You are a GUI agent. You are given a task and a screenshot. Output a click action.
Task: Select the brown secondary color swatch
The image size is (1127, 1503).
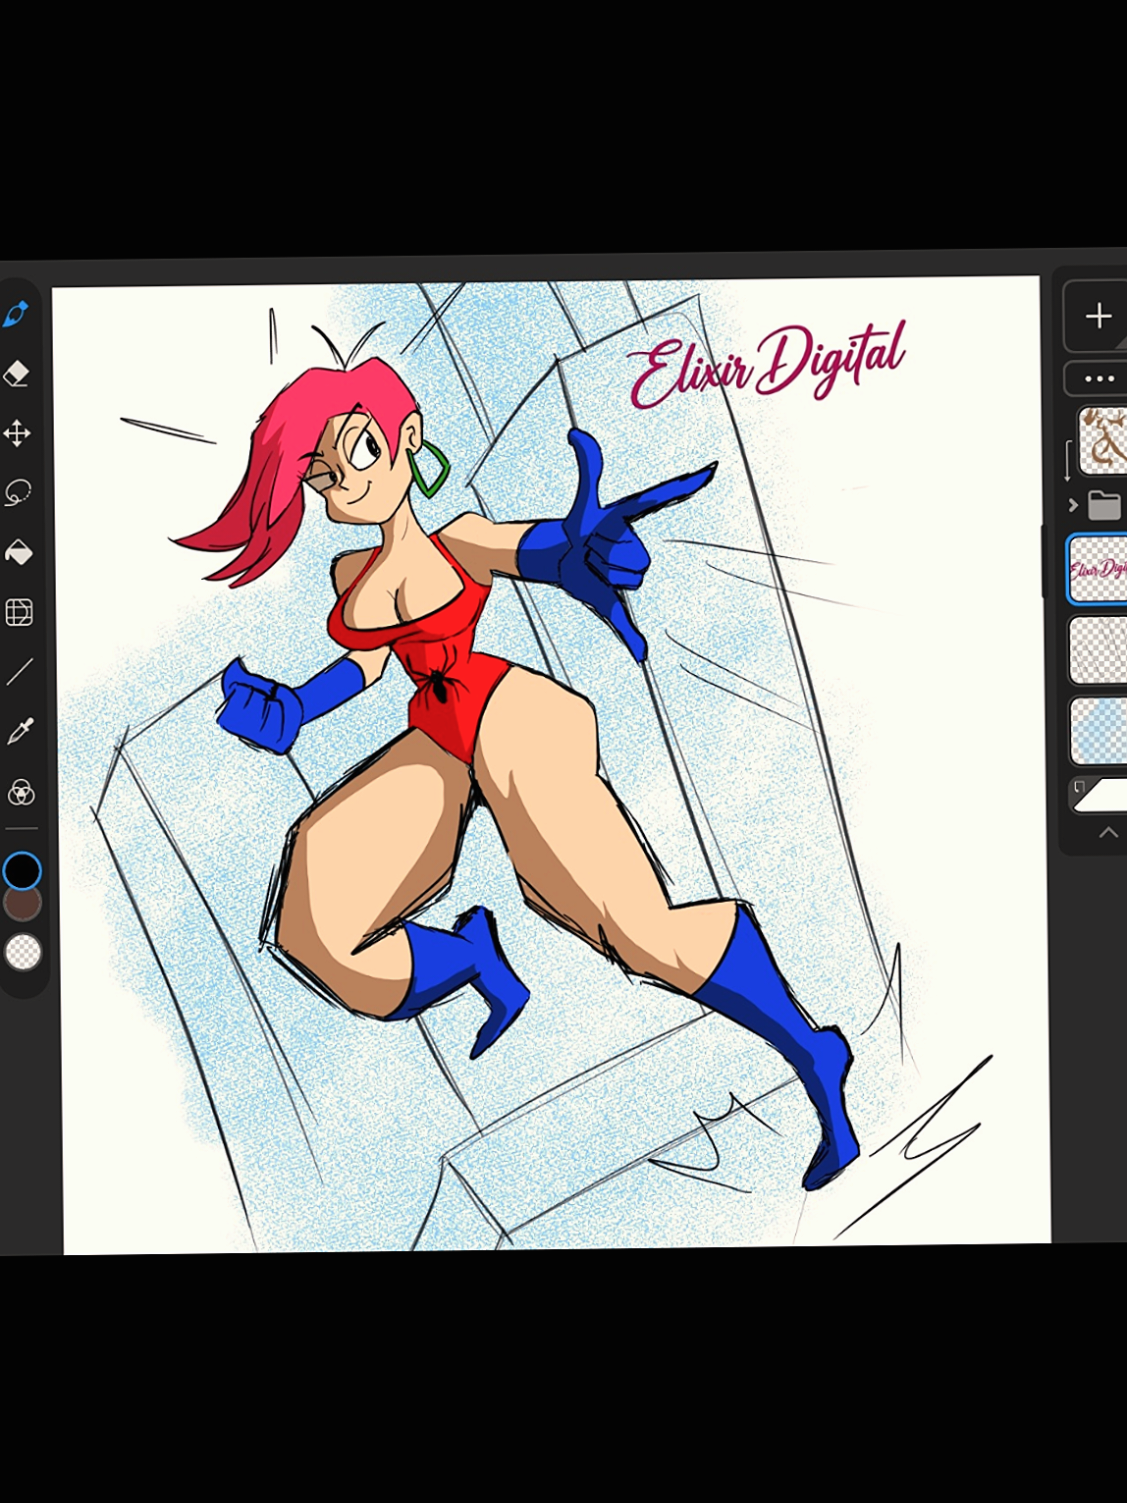tap(22, 903)
